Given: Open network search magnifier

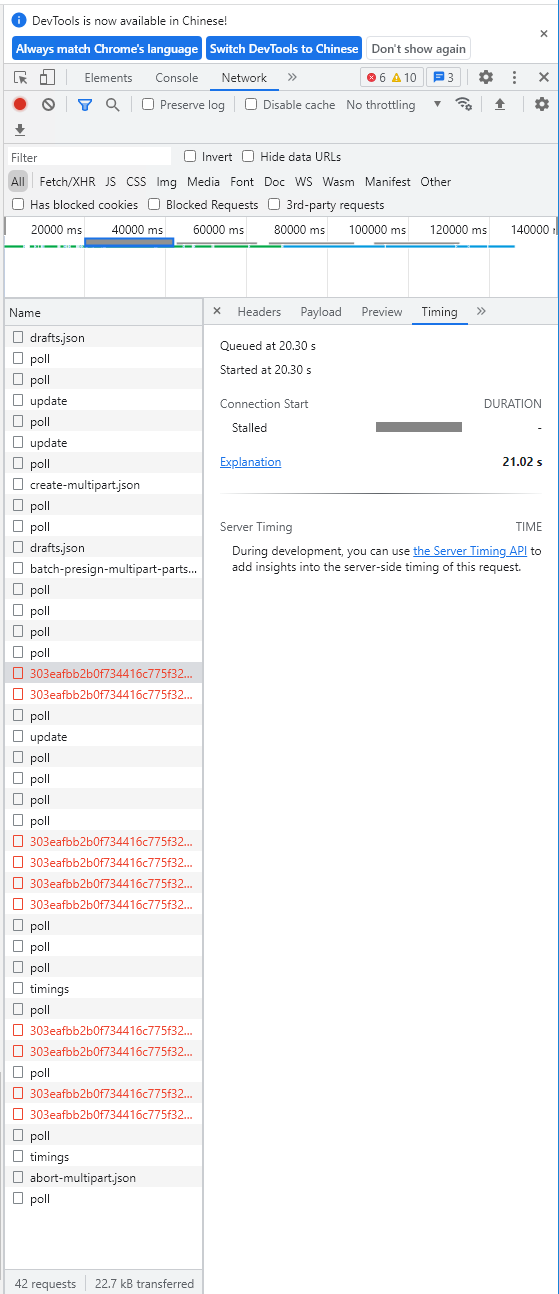Looking at the screenshot, I should (113, 104).
